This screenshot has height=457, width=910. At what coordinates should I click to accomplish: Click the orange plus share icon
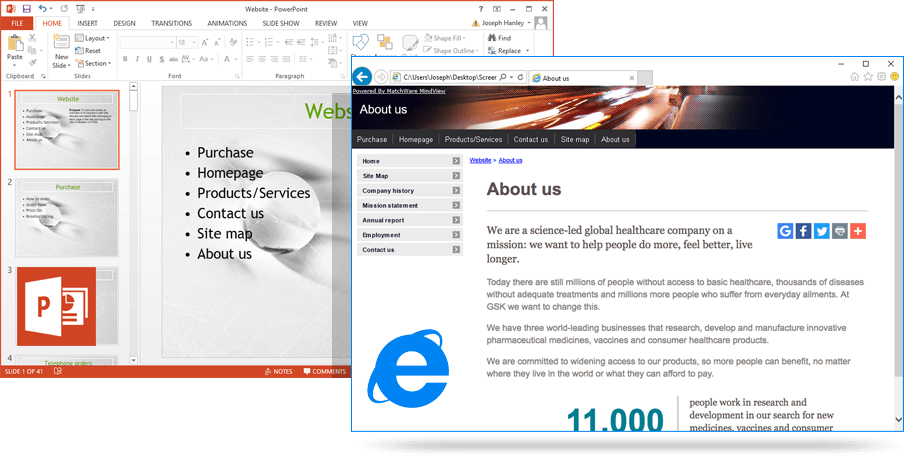click(x=858, y=231)
